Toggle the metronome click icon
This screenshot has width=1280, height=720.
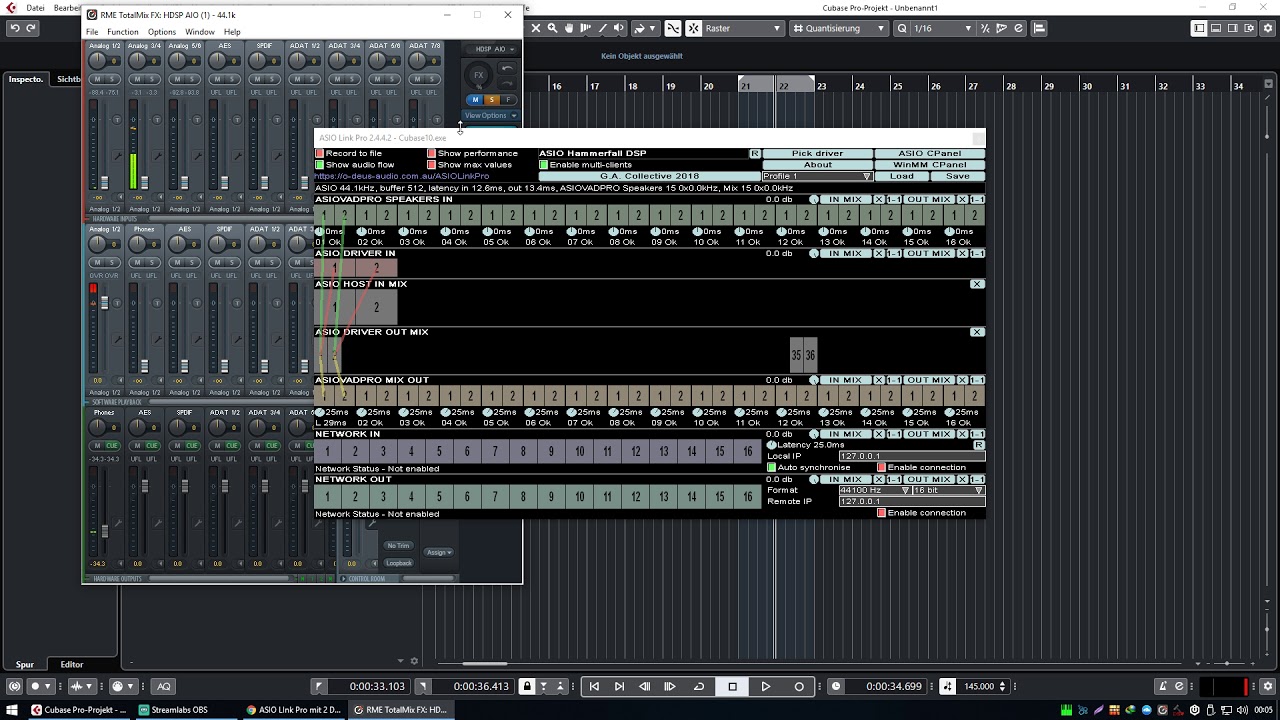(1163, 686)
